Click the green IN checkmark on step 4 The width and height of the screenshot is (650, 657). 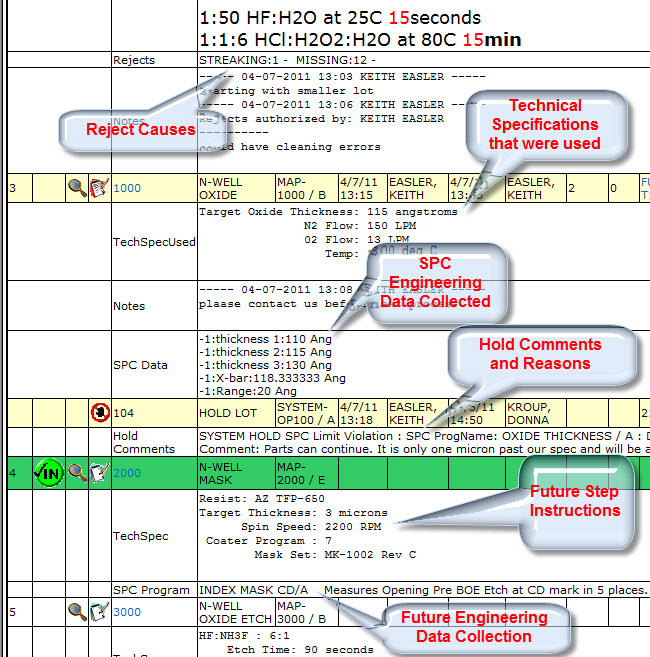pos(49,473)
